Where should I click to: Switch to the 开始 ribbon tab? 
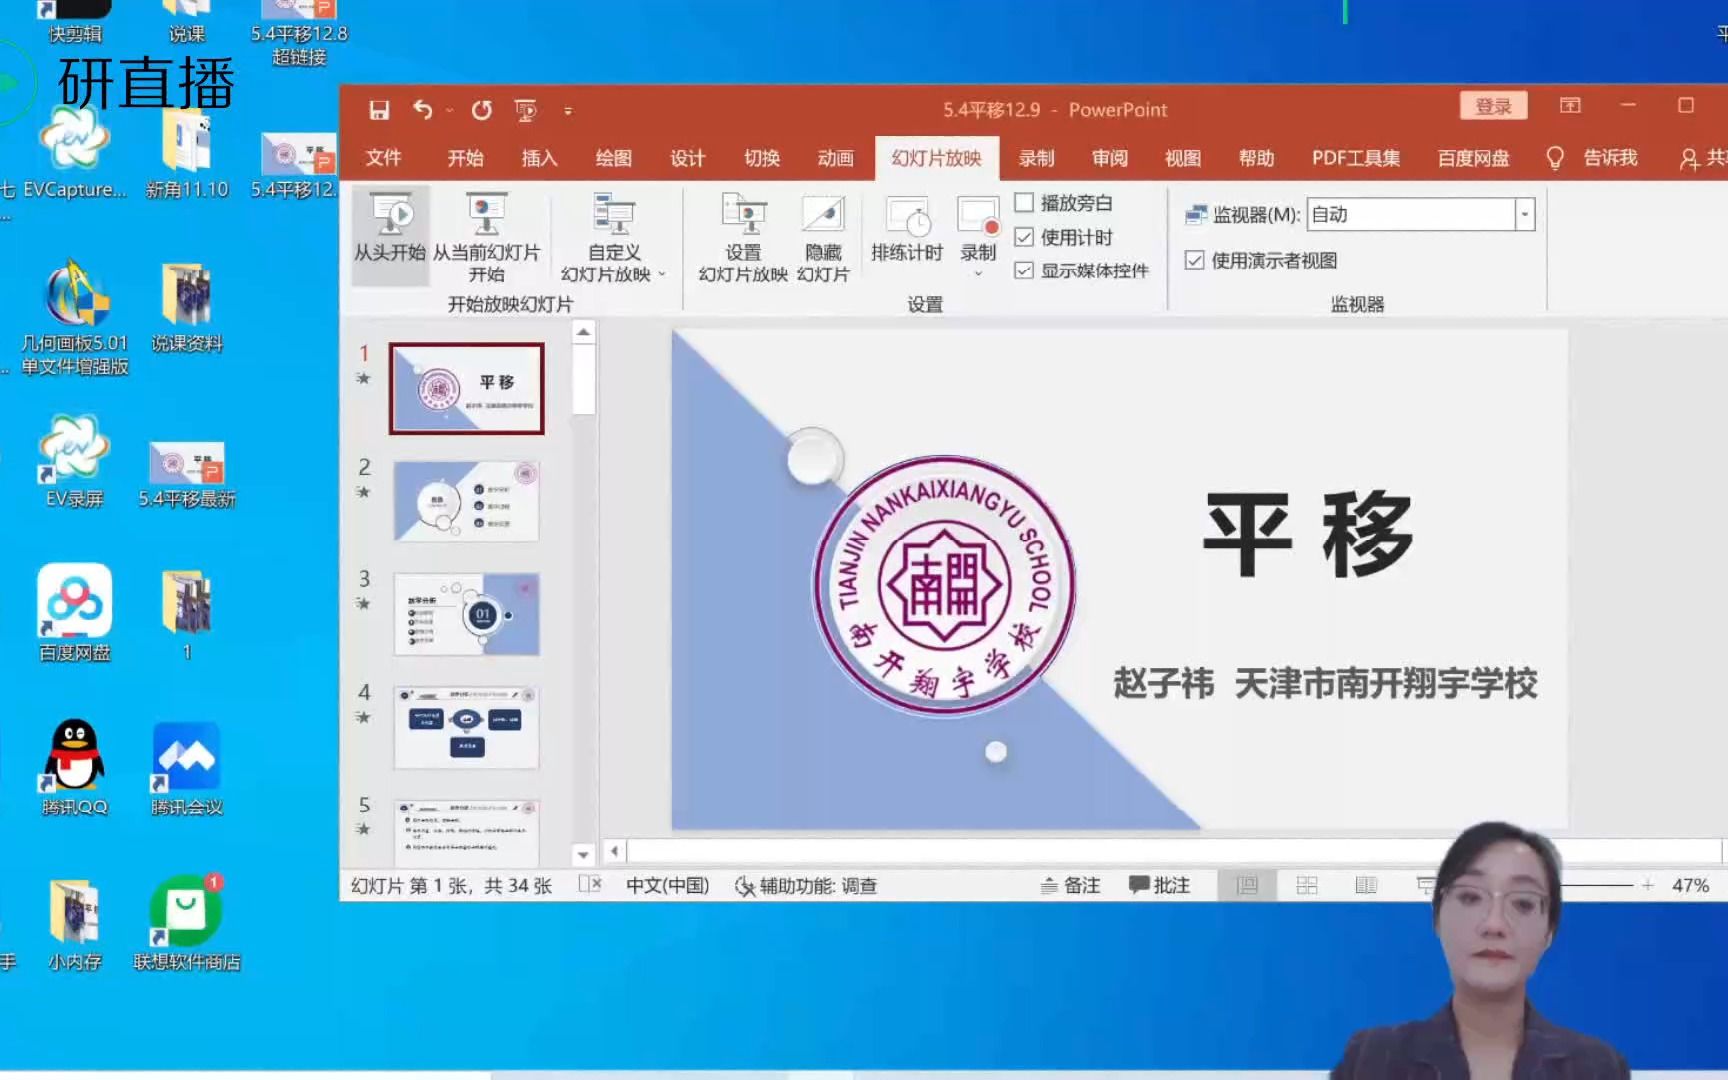(x=465, y=158)
